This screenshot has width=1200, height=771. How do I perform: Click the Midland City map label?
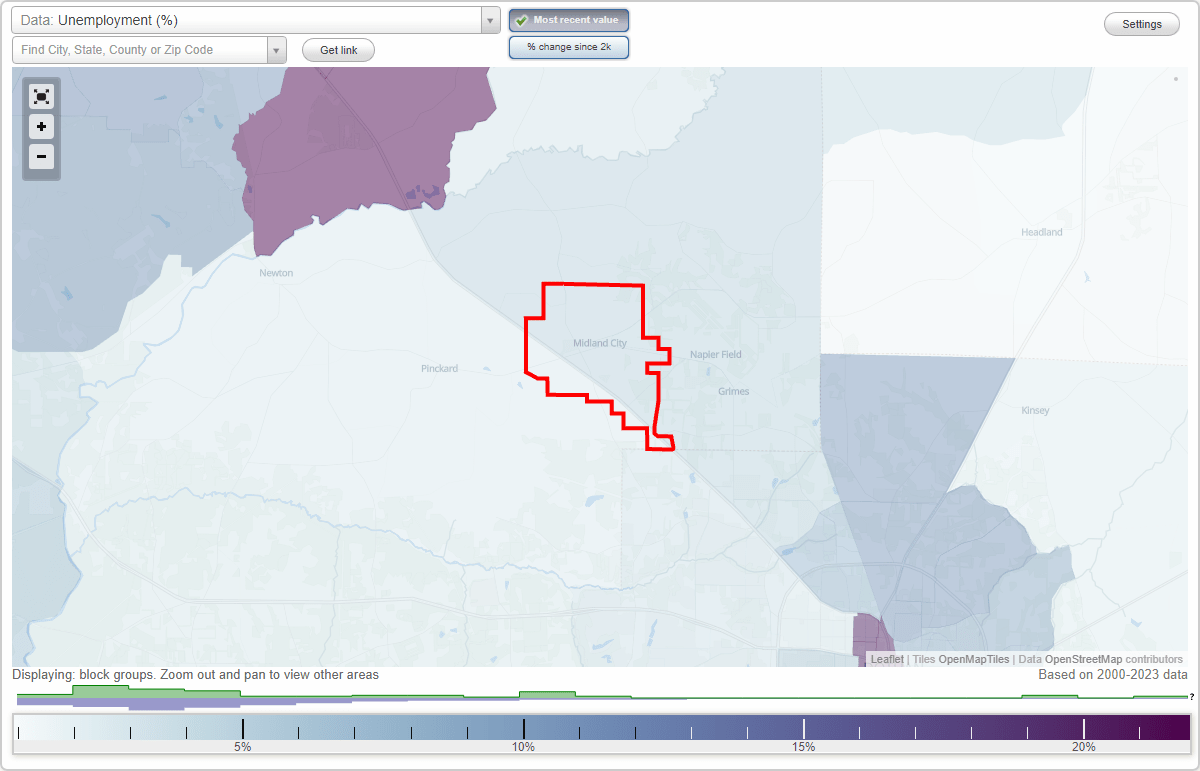coord(600,343)
